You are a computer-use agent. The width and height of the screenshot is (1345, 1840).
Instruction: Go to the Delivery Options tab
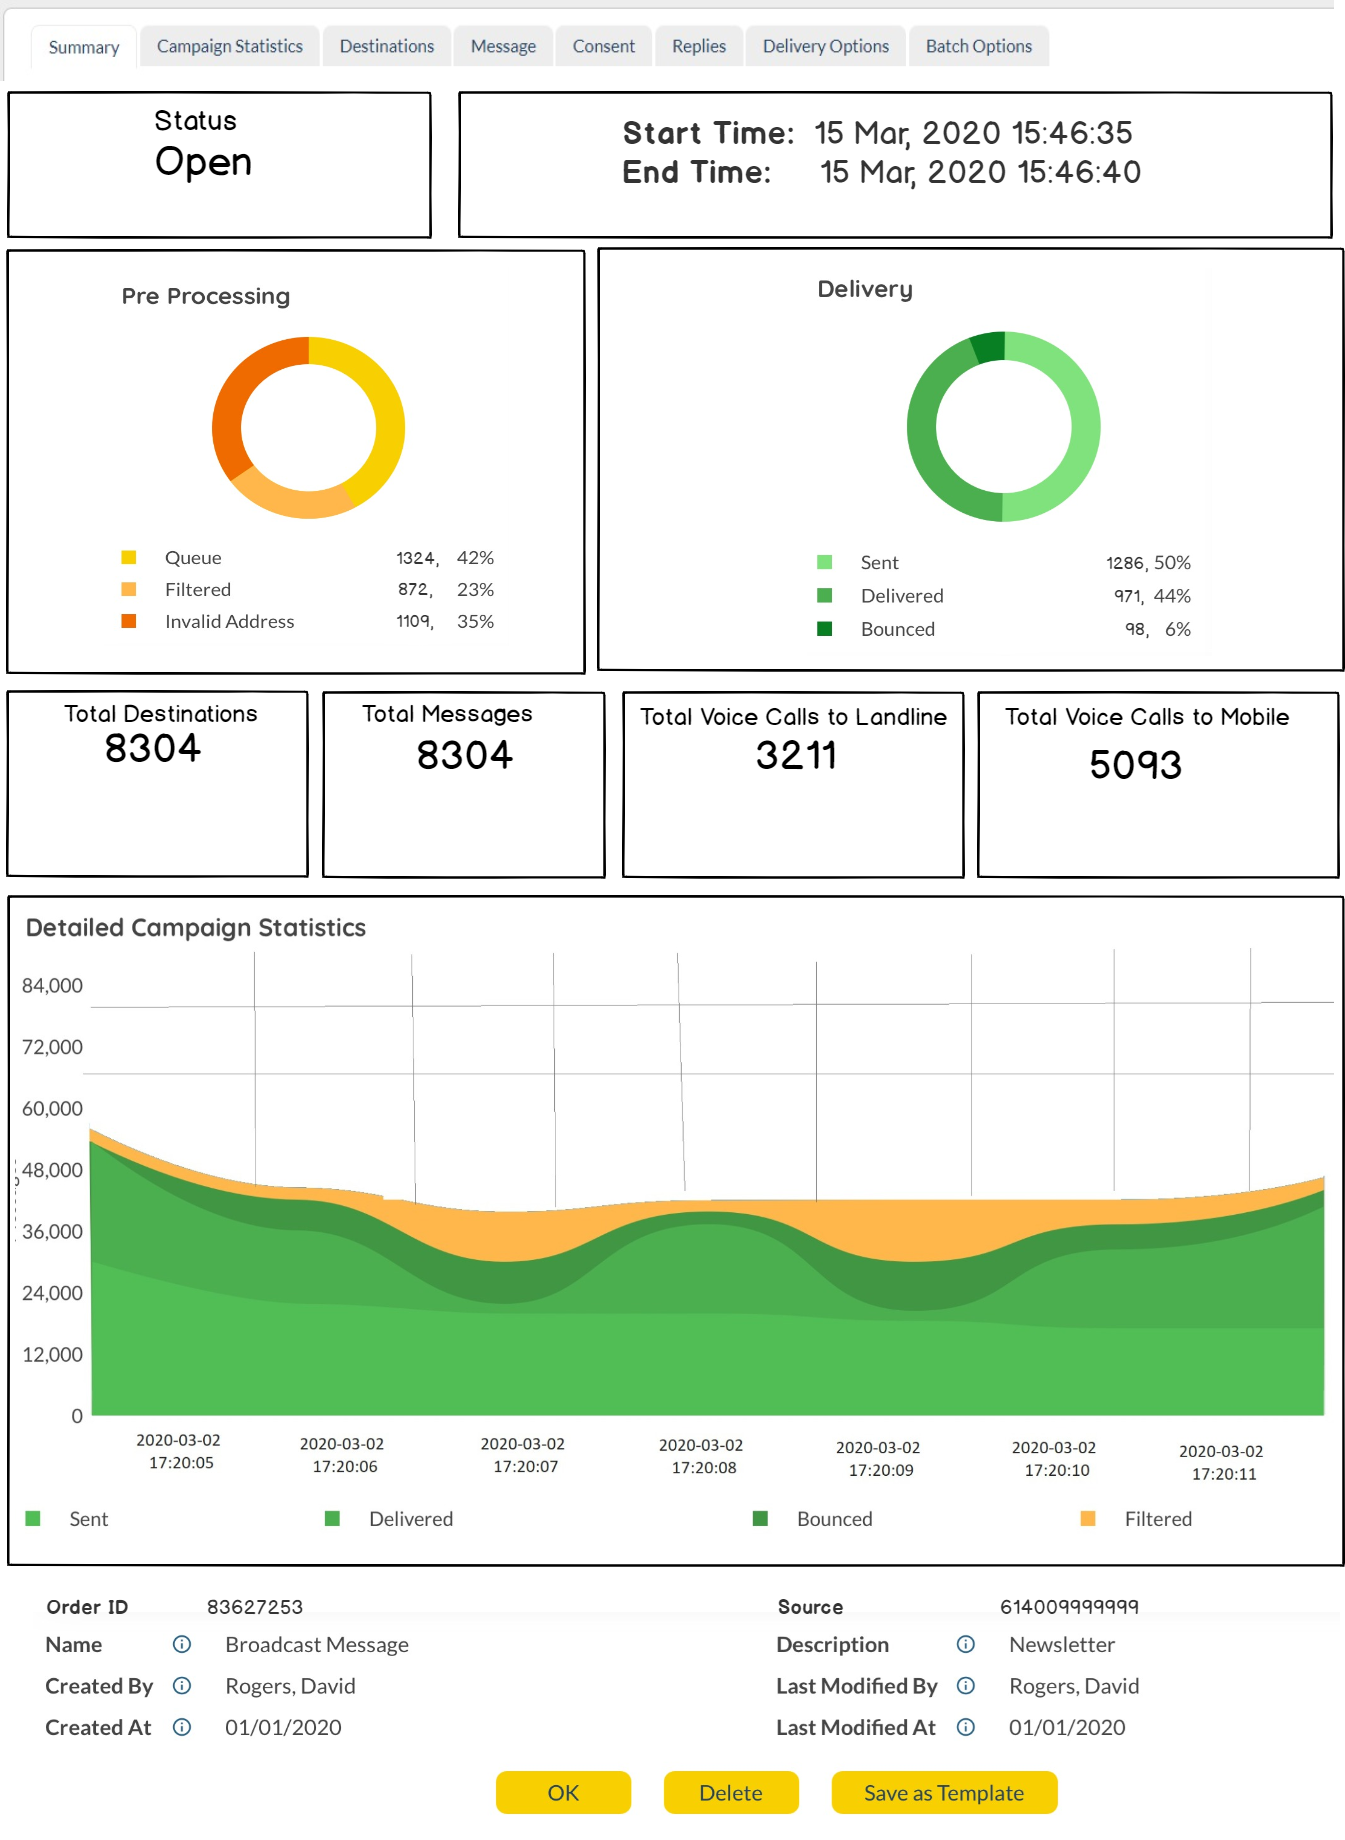point(825,46)
